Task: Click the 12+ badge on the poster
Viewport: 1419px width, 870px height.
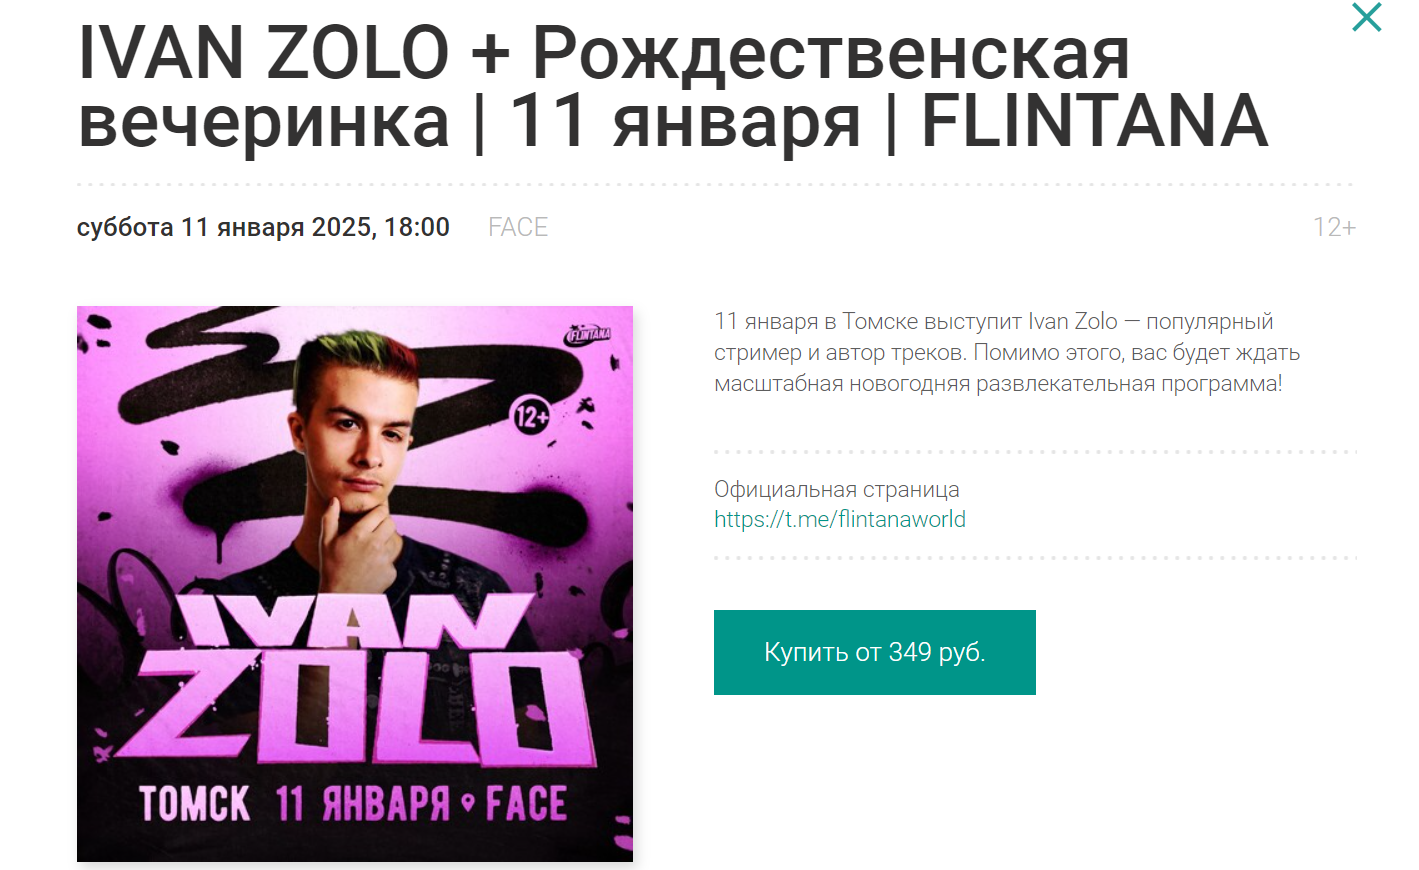Action: click(531, 415)
